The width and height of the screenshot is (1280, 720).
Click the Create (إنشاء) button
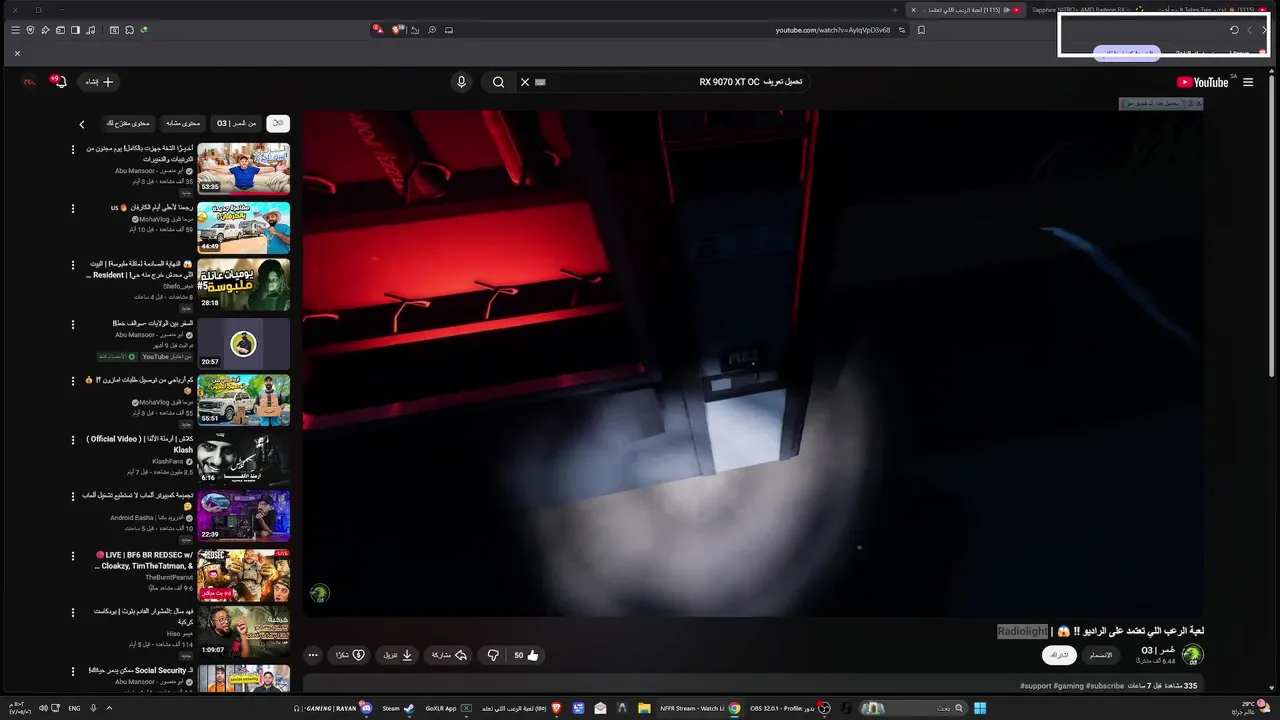[98, 82]
